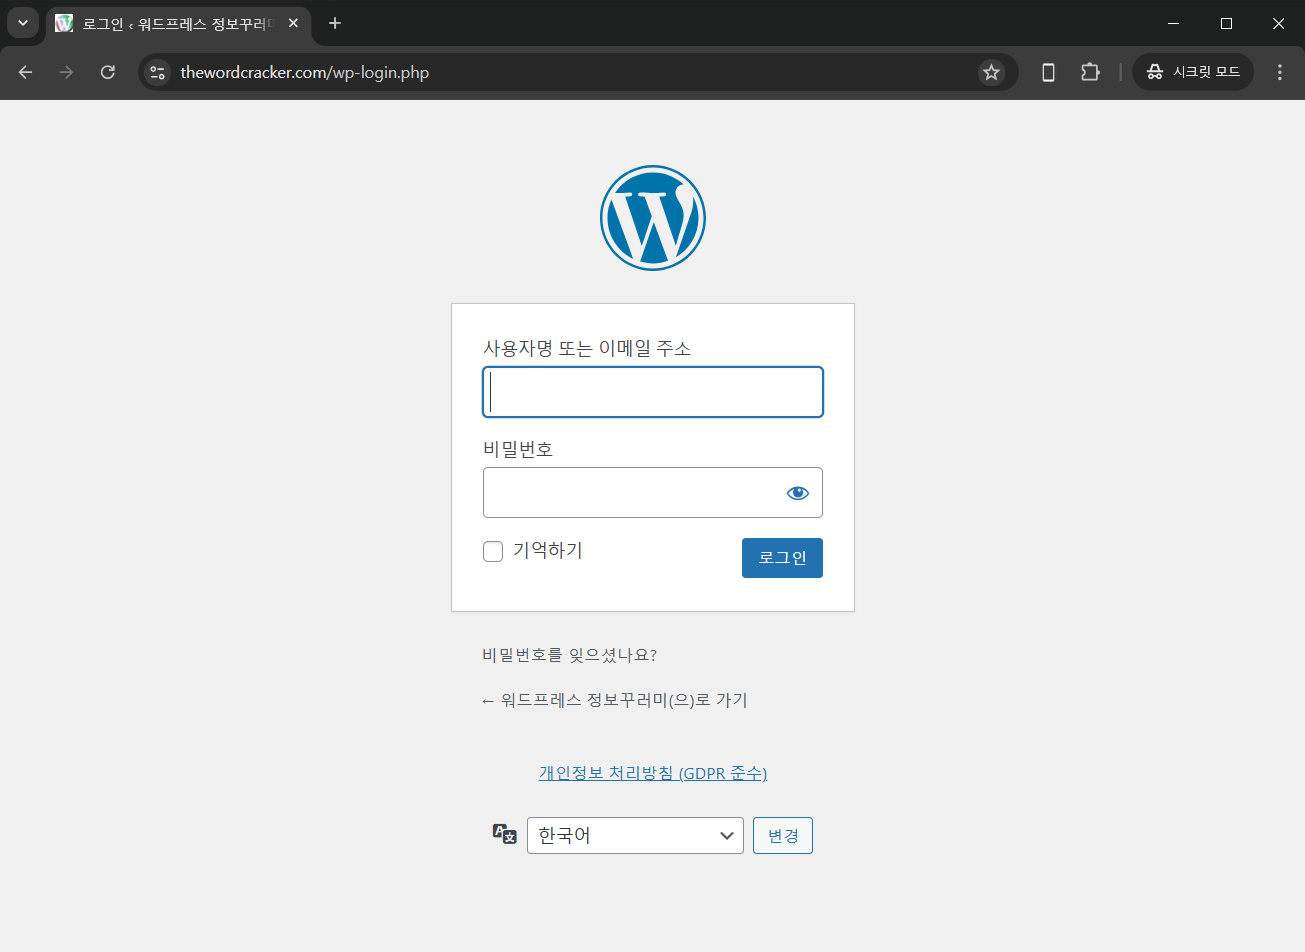Follow the 워드프레스 정보꾸러미(으)로 가기 link
Viewport: 1305px width, 952px height.
tap(615, 700)
